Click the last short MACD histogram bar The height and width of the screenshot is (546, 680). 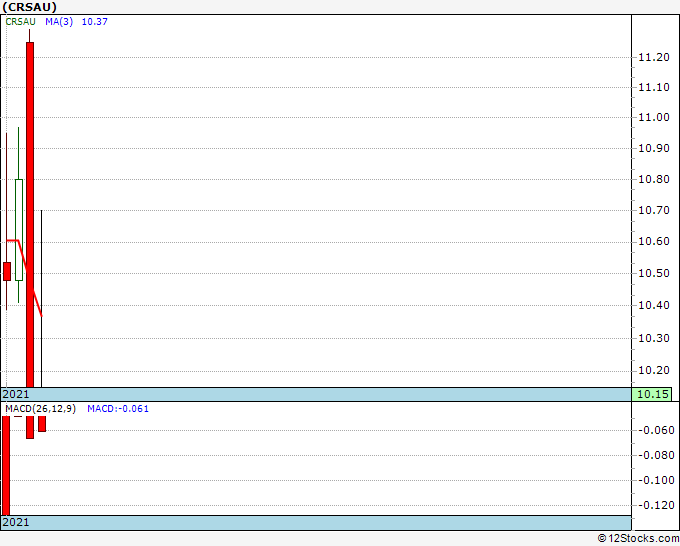point(42,424)
